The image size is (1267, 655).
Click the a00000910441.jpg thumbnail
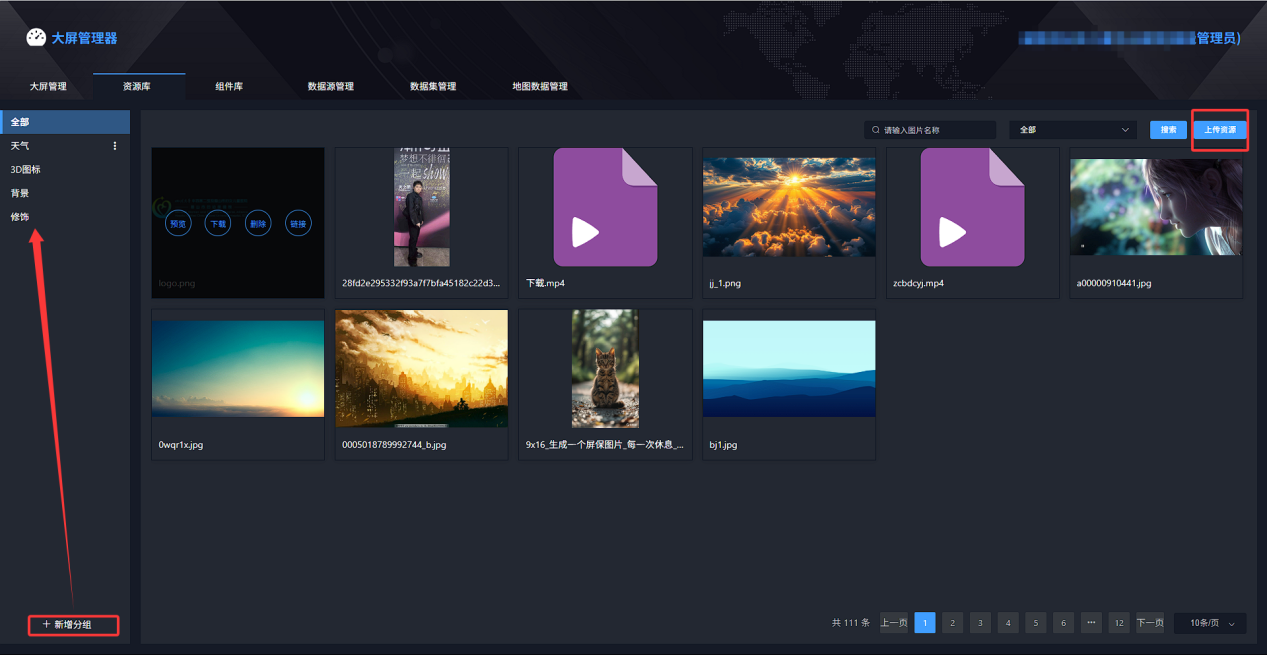coord(1156,208)
